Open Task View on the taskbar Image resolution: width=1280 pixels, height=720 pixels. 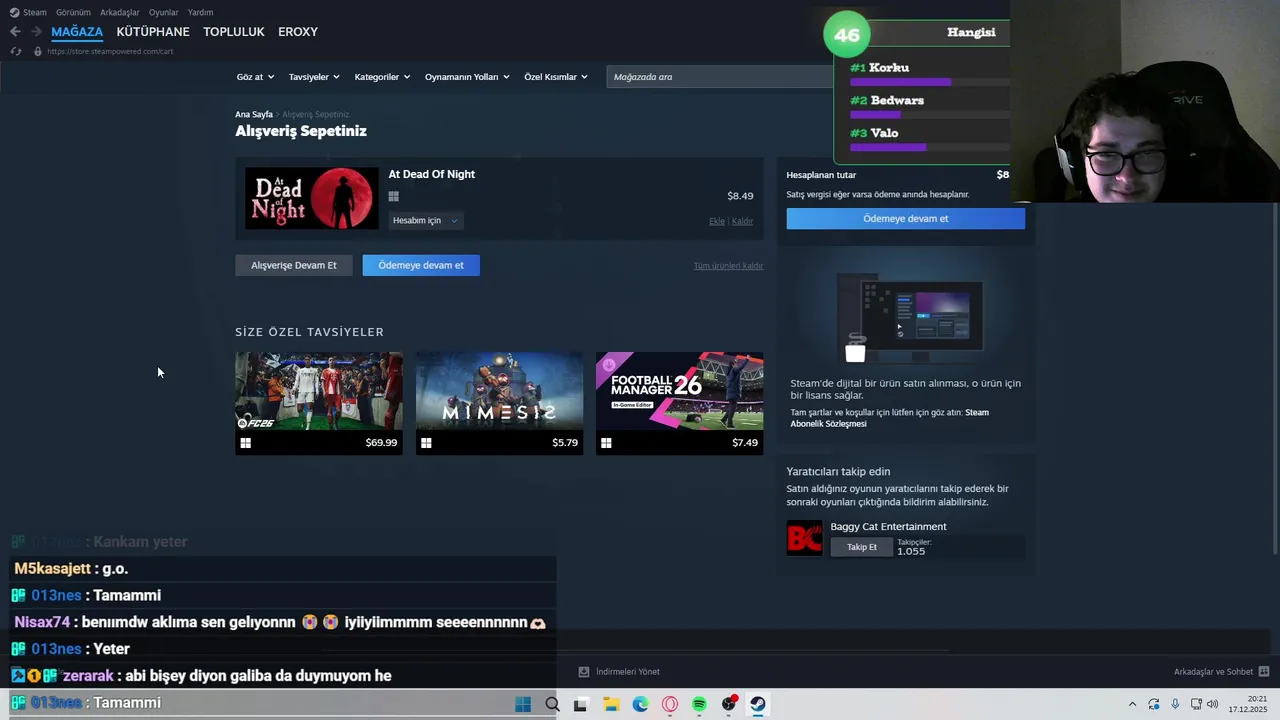580,704
